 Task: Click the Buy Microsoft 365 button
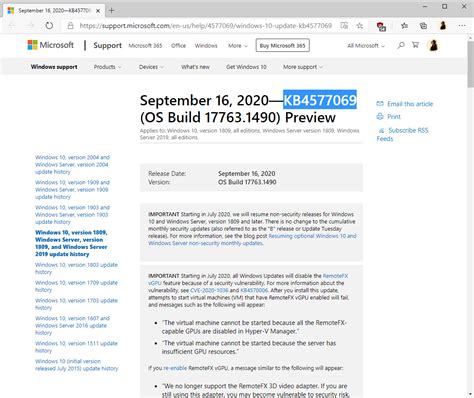pyautogui.click(x=283, y=46)
